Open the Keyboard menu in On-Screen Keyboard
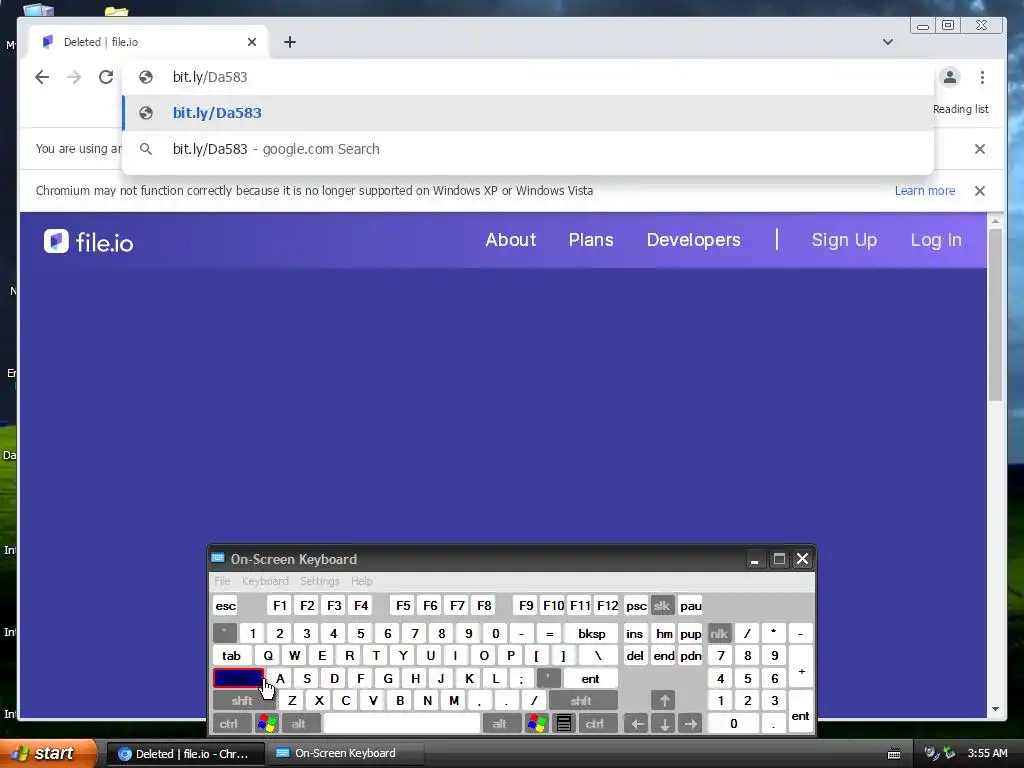Screen dimensions: 1024x768 point(264,581)
